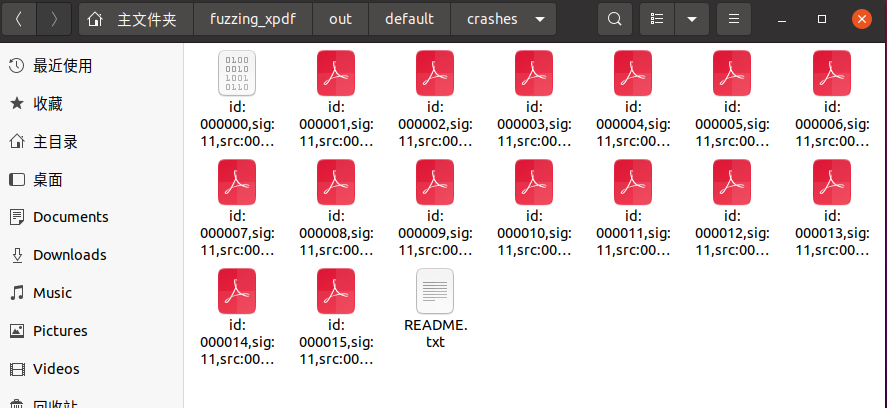Select PDF file id:000007 icon
The image size is (887, 408).
(237, 182)
